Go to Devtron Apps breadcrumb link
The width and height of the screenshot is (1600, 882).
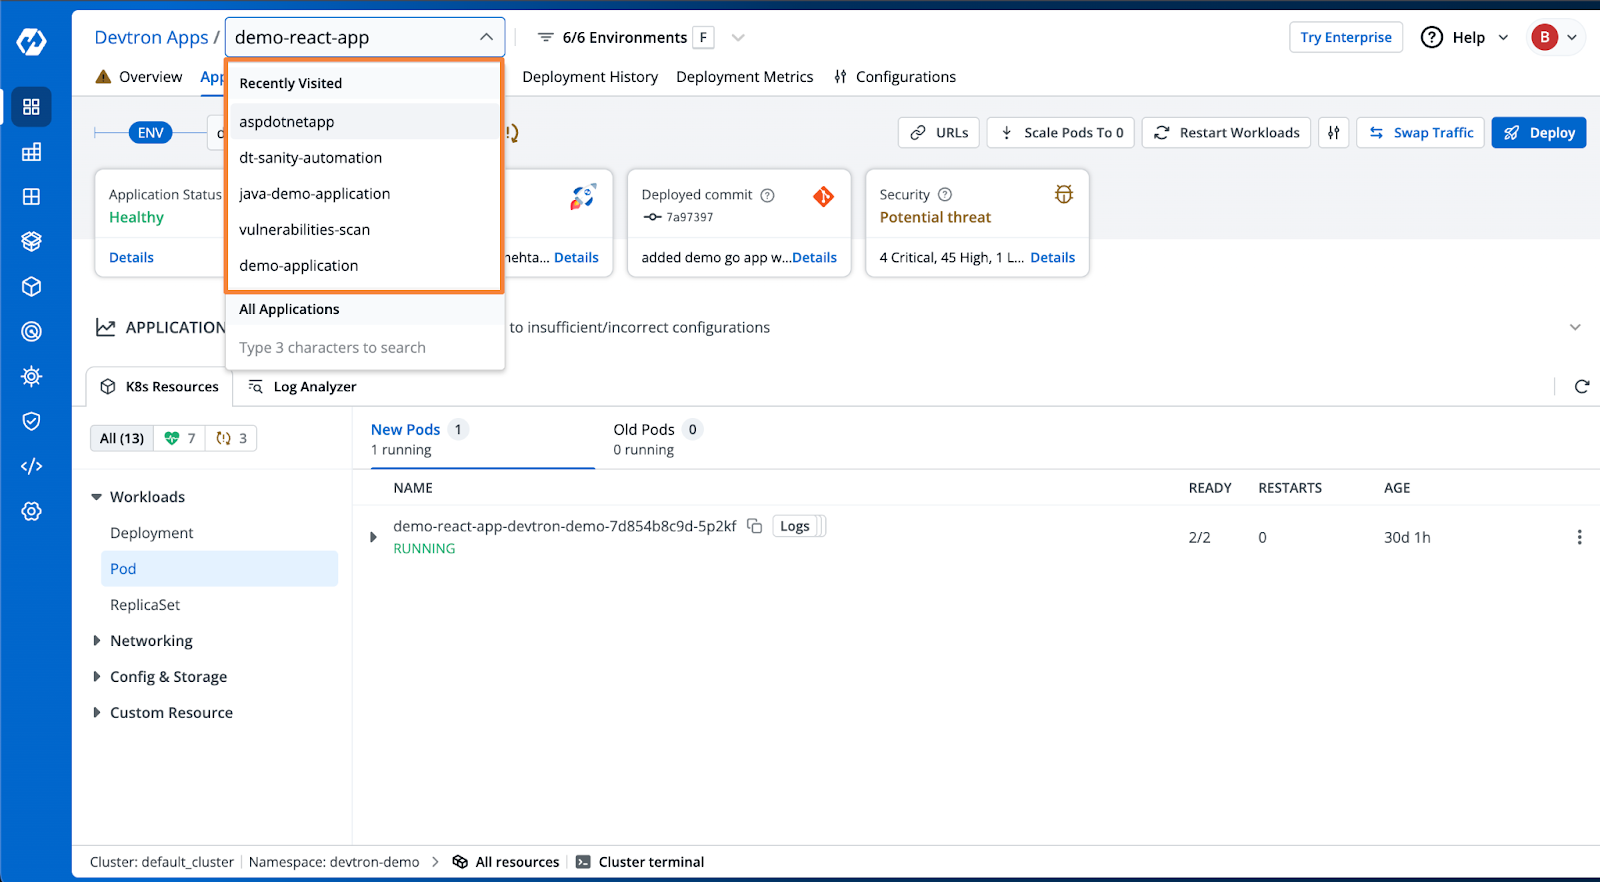point(151,37)
